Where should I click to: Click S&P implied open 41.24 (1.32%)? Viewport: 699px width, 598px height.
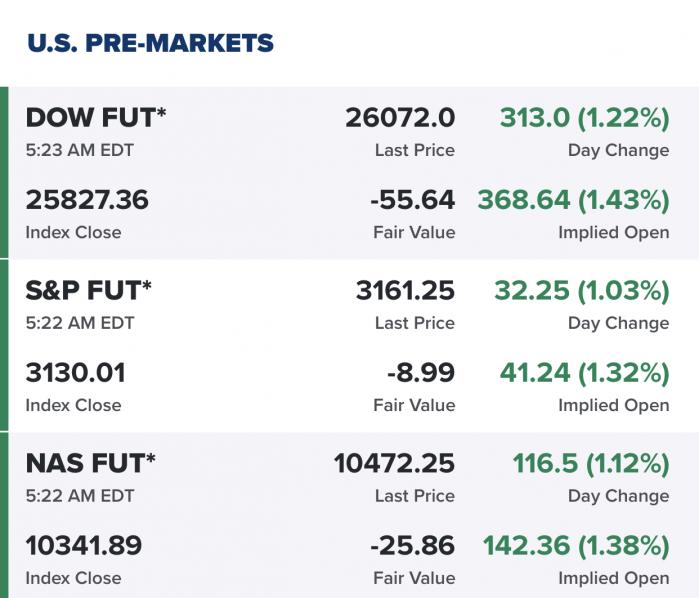point(584,373)
